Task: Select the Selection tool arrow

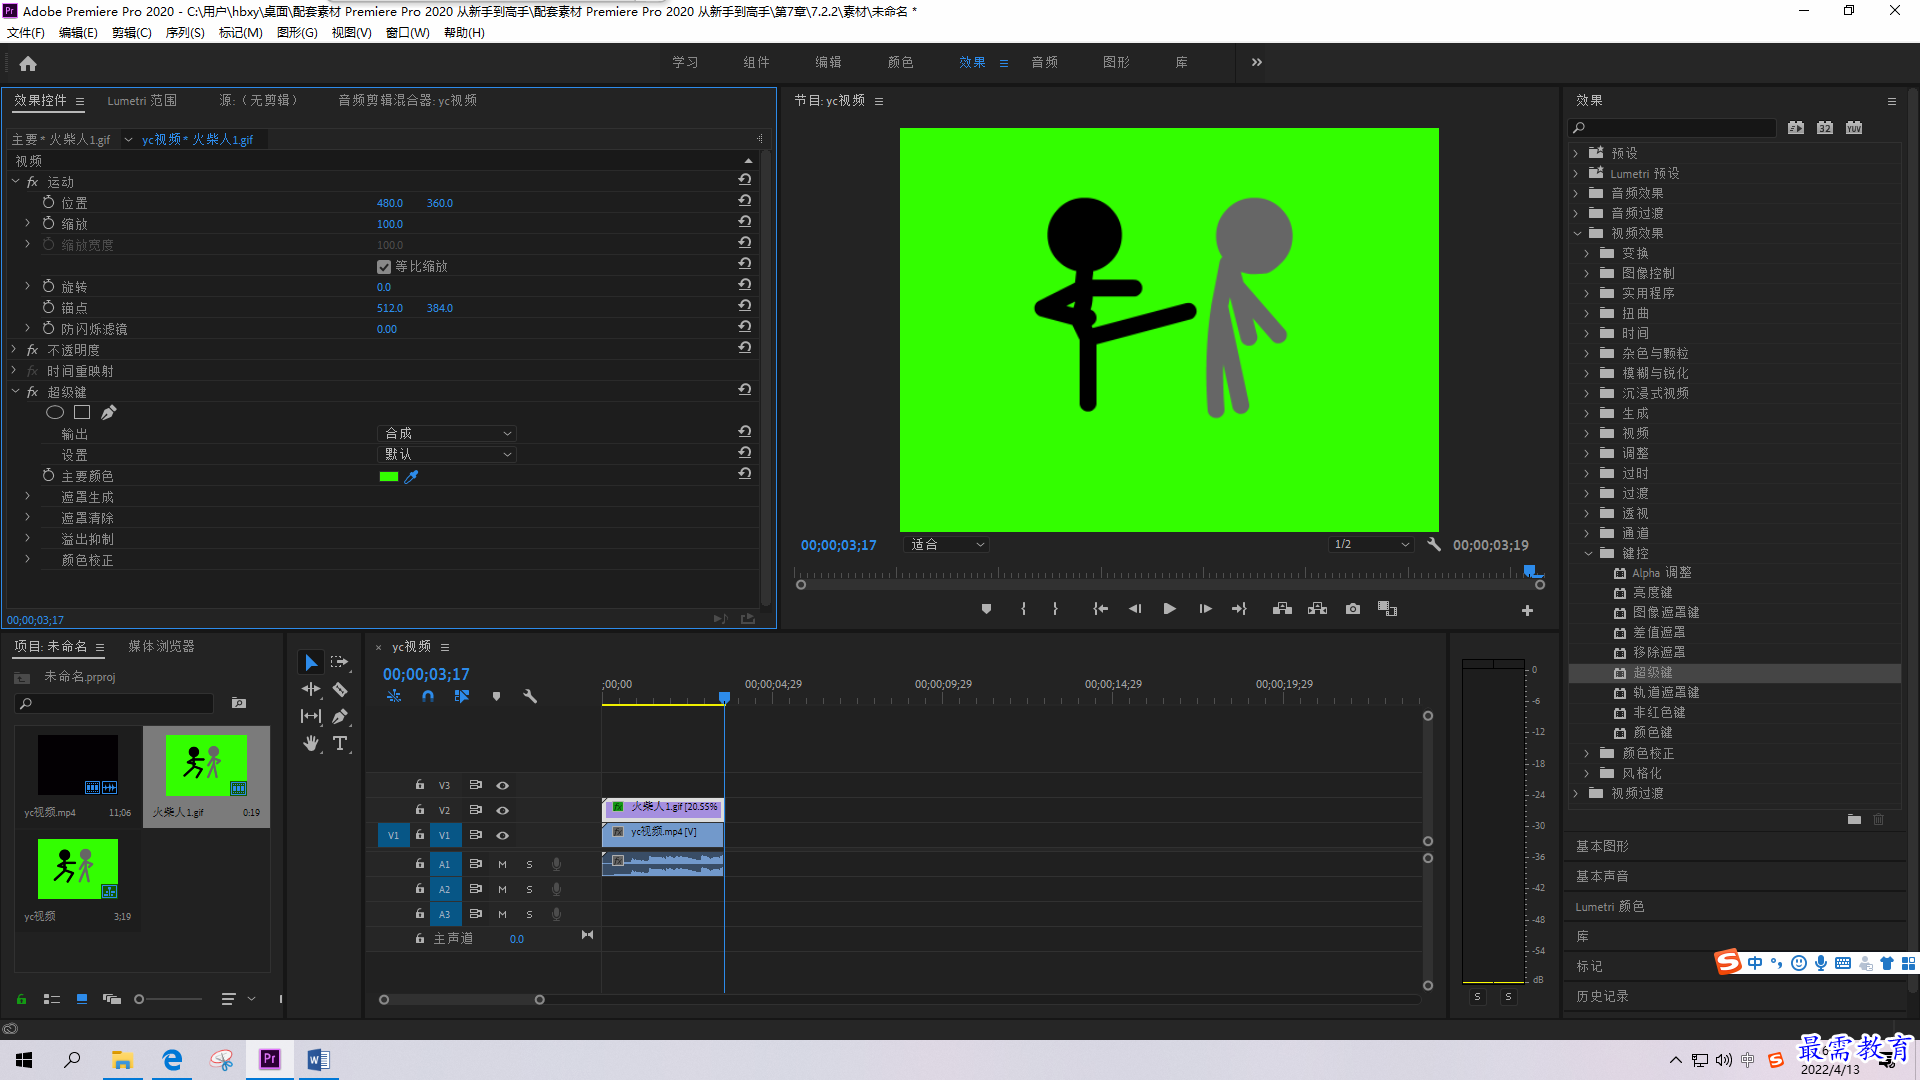Action: tap(311, 663)
